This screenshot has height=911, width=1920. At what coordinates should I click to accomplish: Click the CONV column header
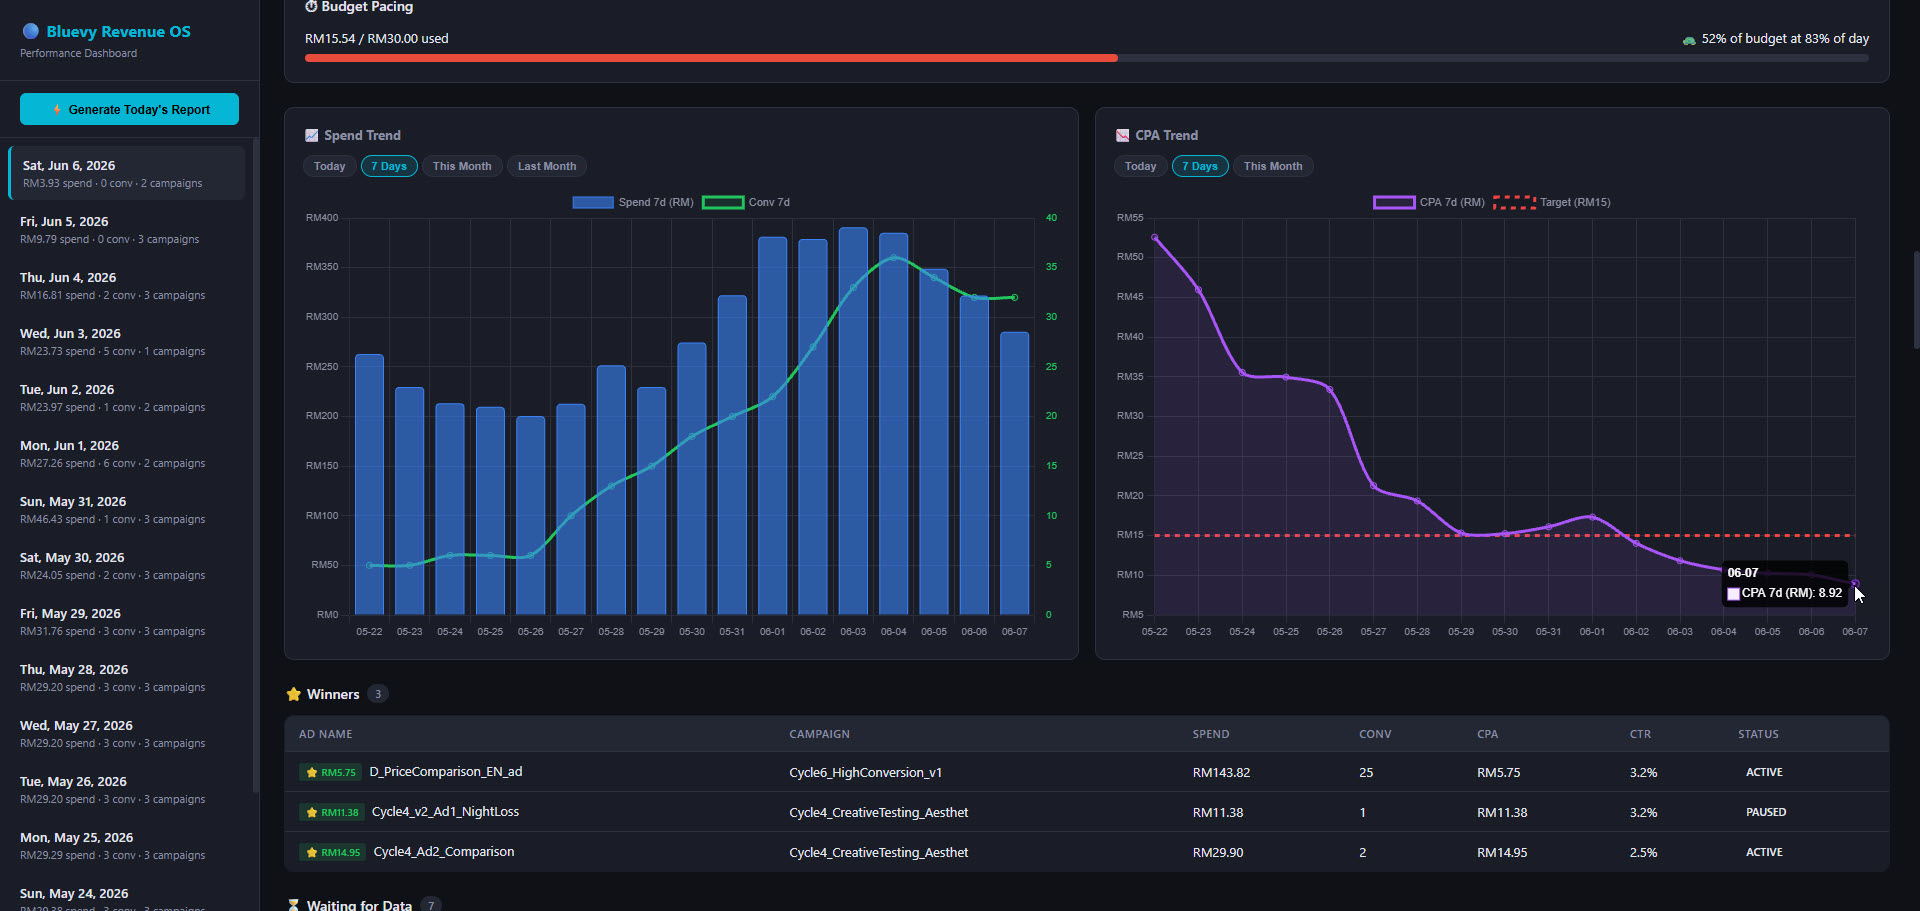1375,734
